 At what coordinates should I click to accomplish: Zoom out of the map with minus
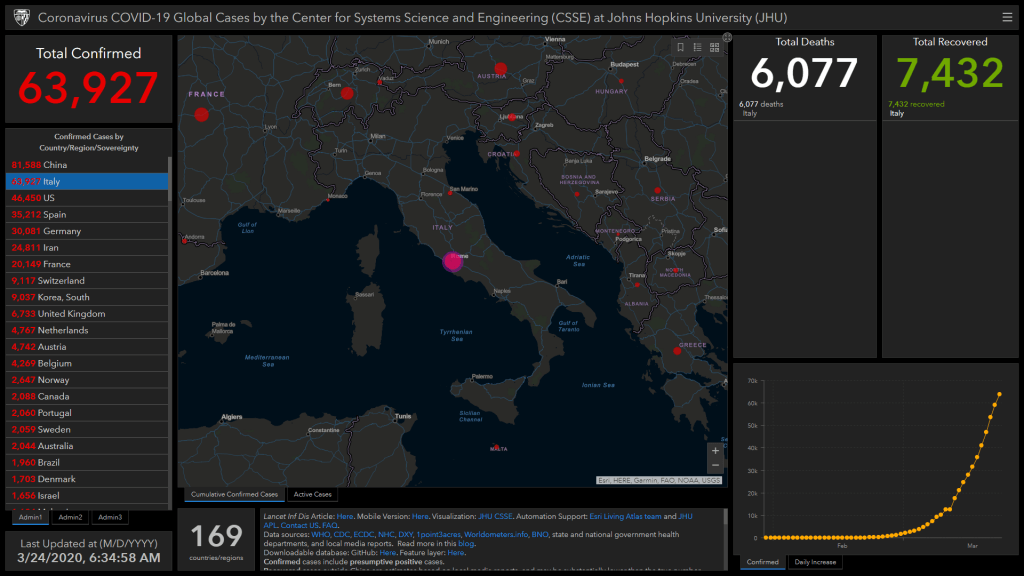pyautogui.click(x=715, y=466)
